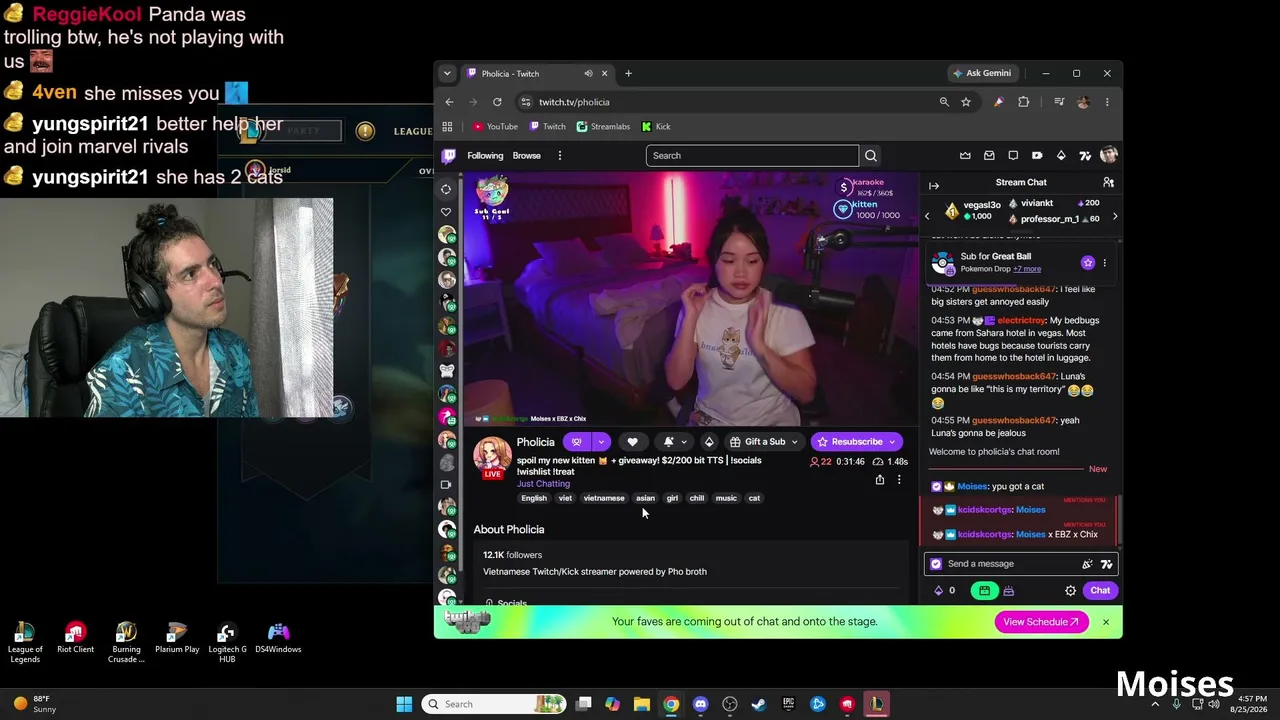
Task: Open the Just Chatting category link
Action: pyautogui.click(x=543, y=484)
